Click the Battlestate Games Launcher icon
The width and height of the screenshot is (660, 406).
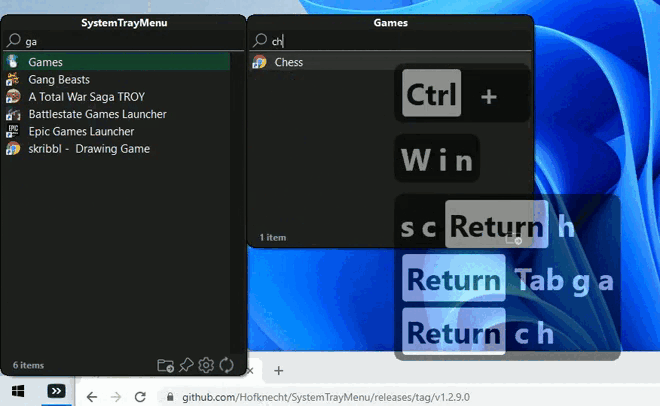[13, 114]
